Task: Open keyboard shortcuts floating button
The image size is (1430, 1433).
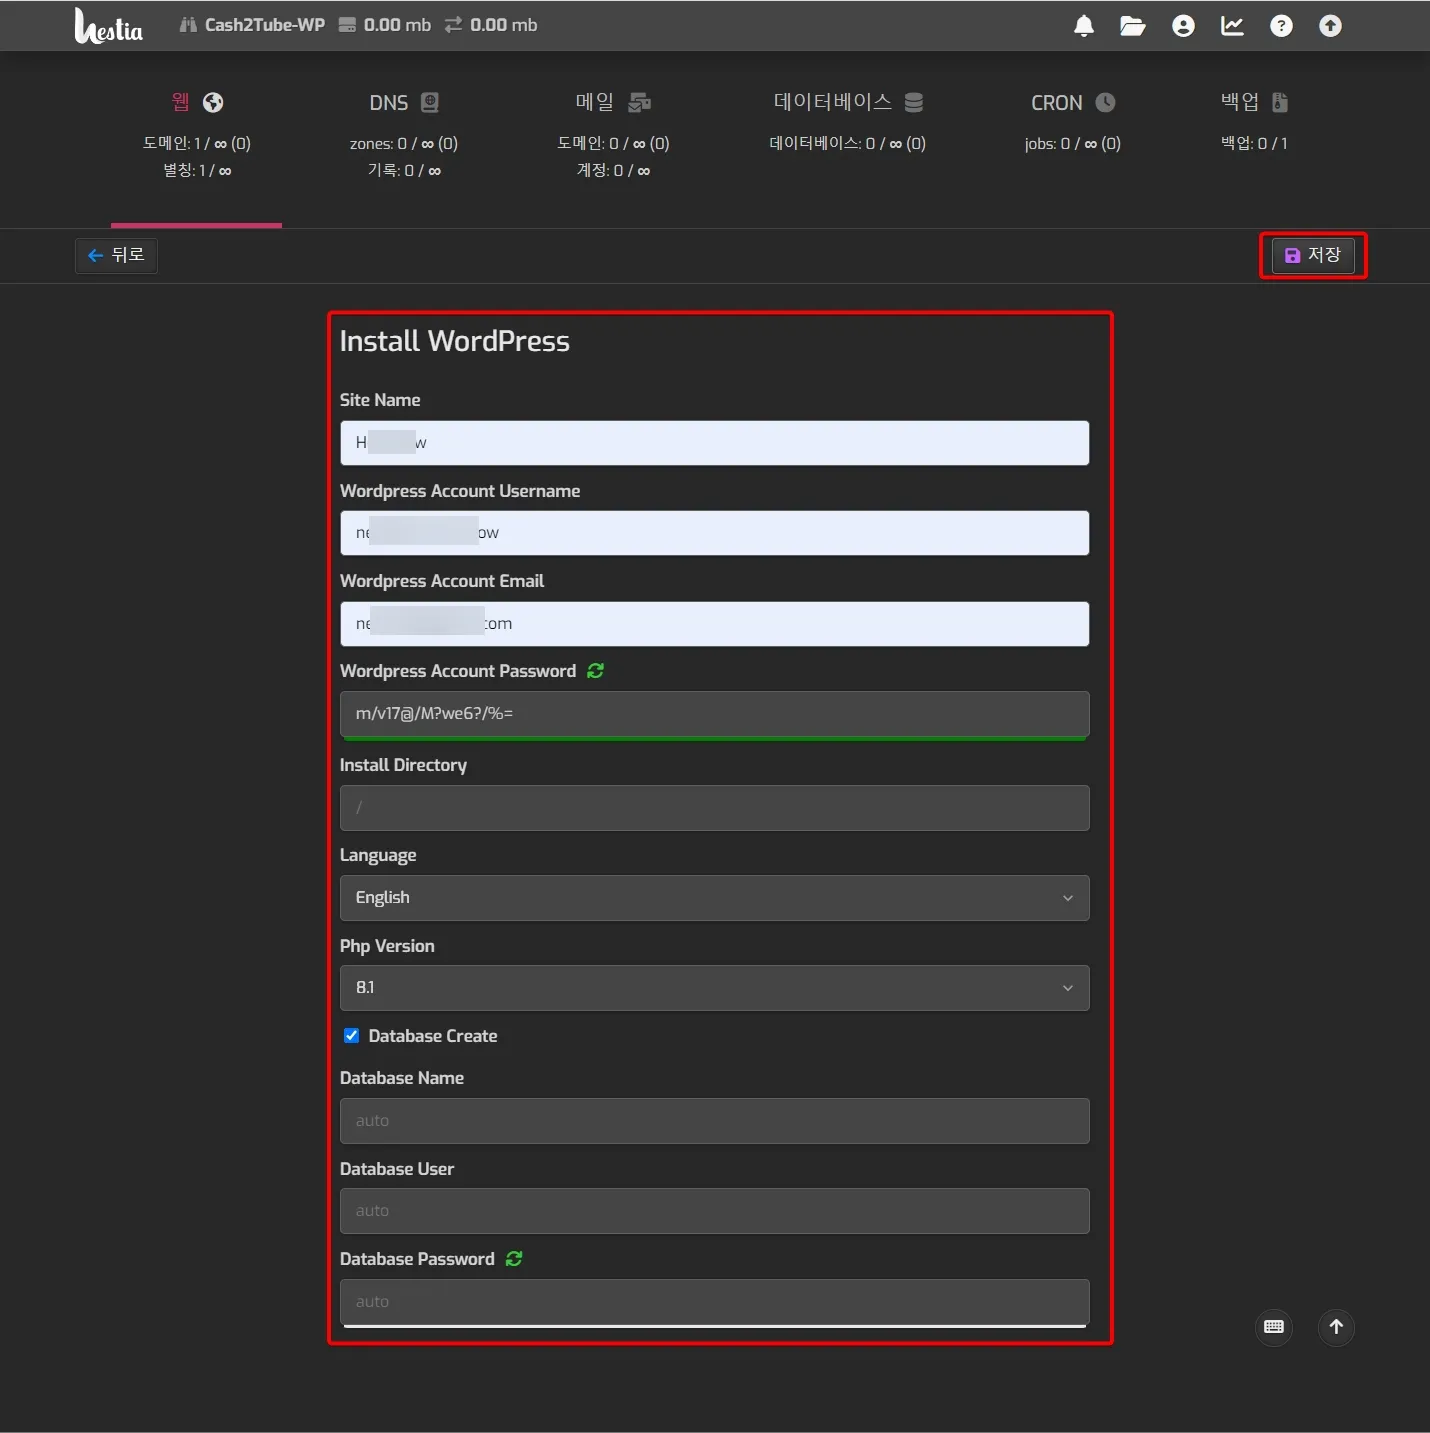Action: point(1274,1327)
